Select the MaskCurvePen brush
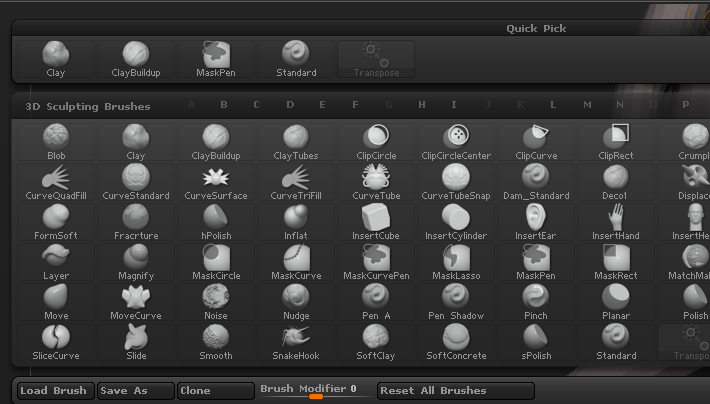The width and height of the screenshot is (710, 404). tap(376, 262)
